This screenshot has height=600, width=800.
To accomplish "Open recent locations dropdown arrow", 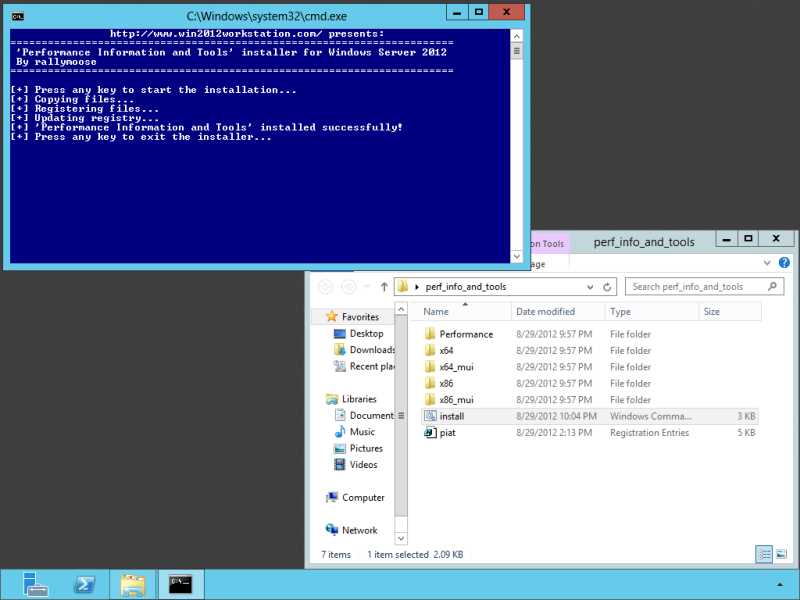I will tap(366, 287).
